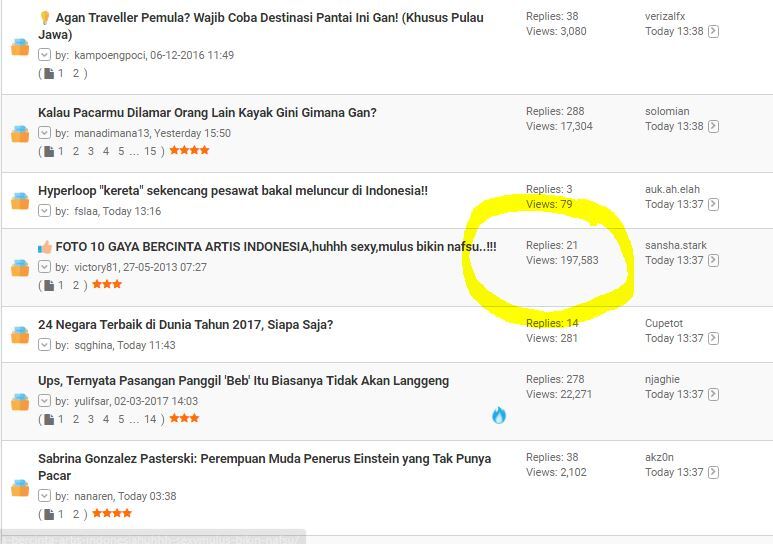Open page 14 of Ups Ternyata Pasangan thread
The image size is (773, 544).
(x=150, y=419)
